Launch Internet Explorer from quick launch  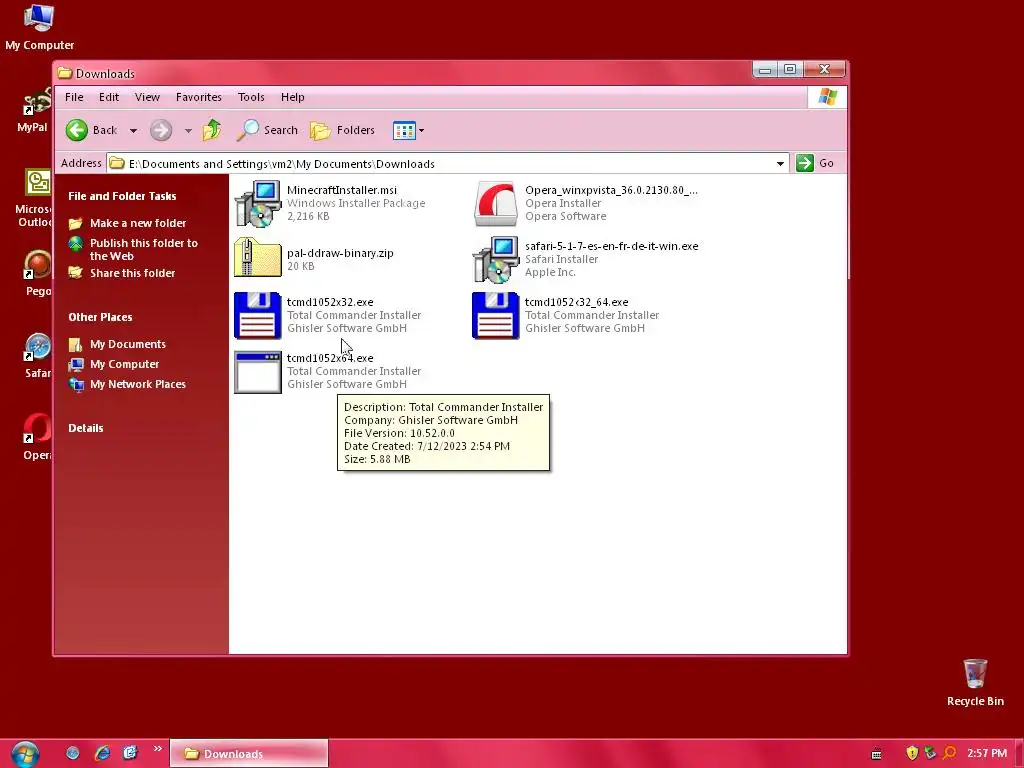click(x=102, y=753)
